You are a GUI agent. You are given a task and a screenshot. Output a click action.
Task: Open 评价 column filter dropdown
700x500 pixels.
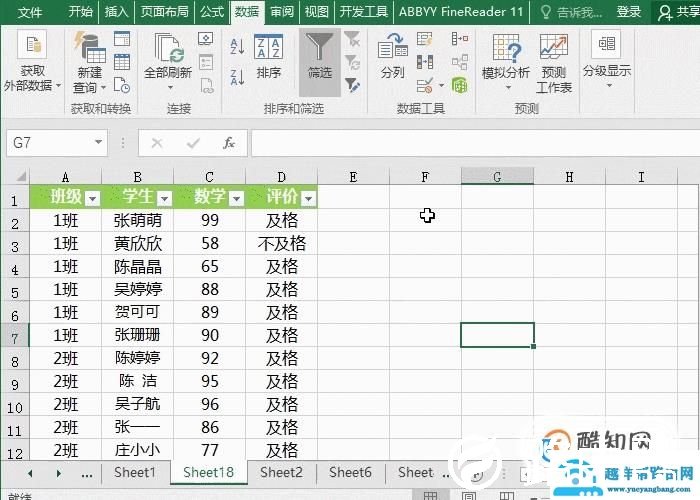click(x=308, y=198)
